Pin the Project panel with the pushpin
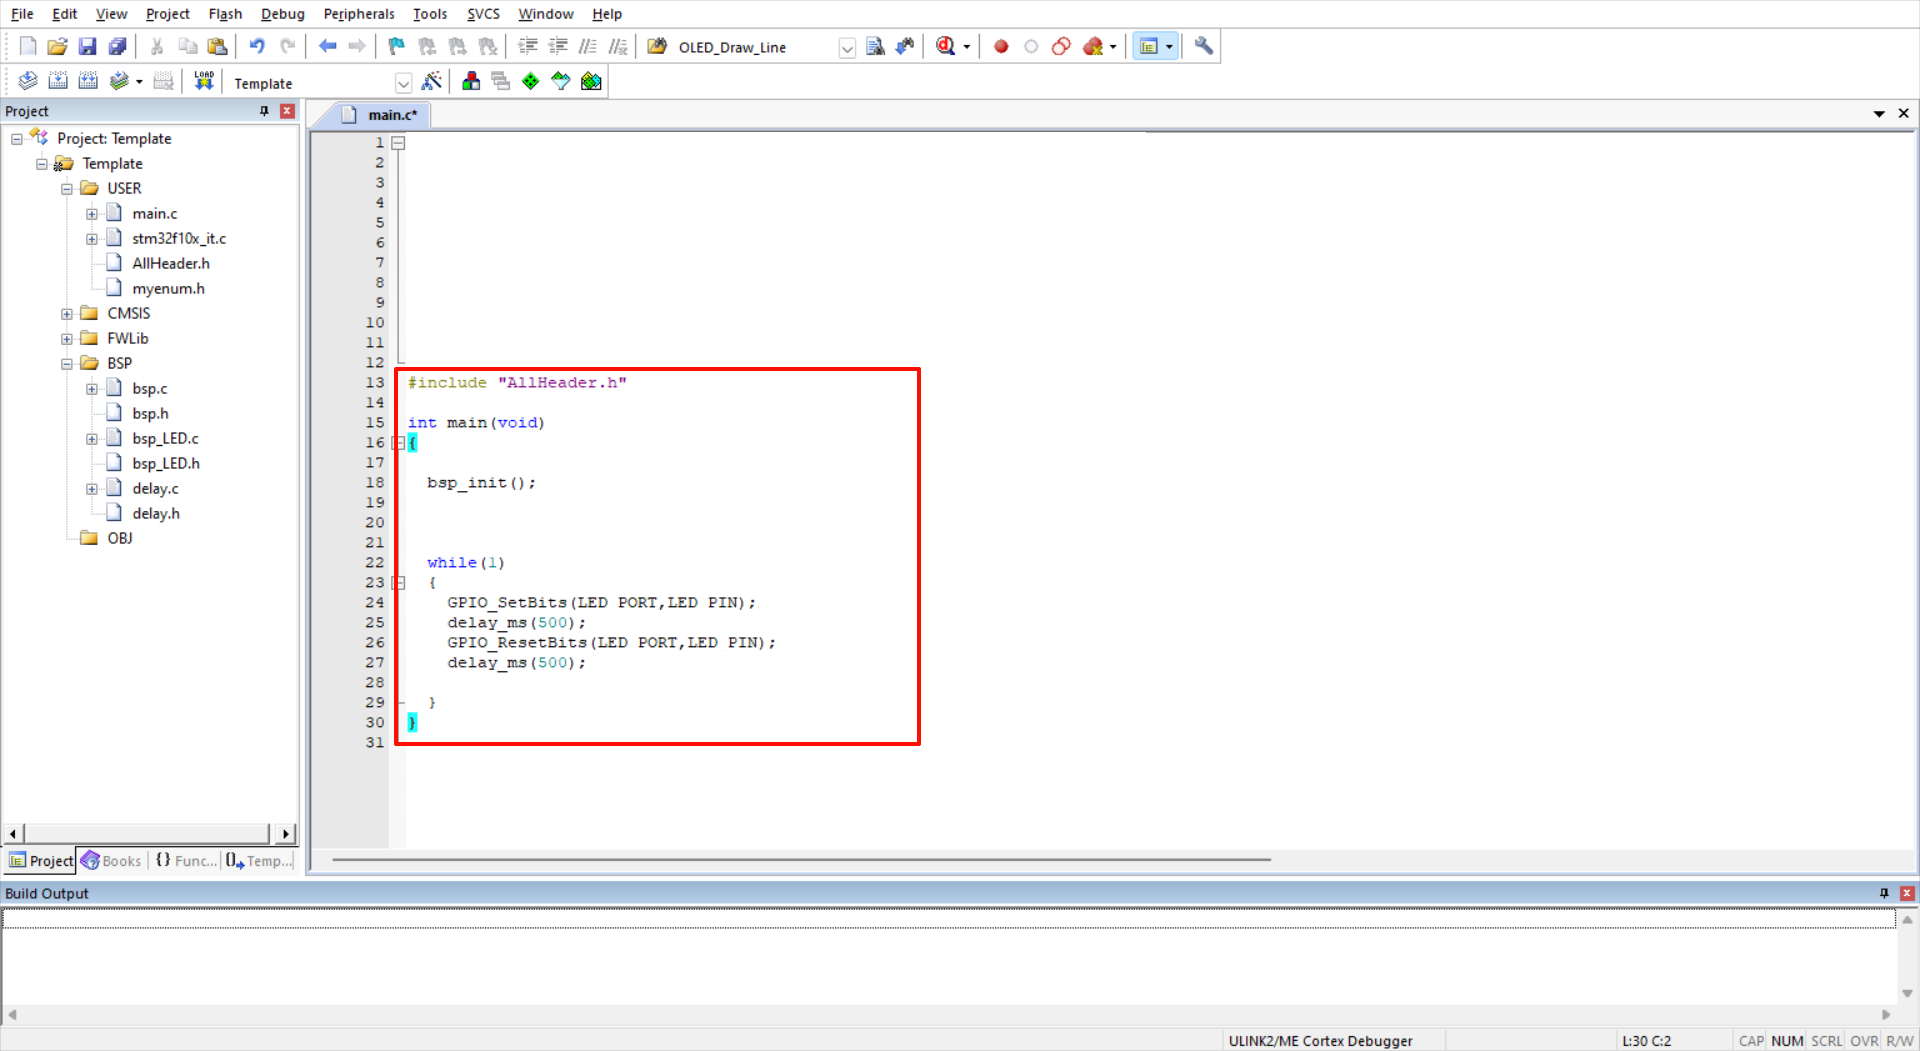 coord(264,111)
